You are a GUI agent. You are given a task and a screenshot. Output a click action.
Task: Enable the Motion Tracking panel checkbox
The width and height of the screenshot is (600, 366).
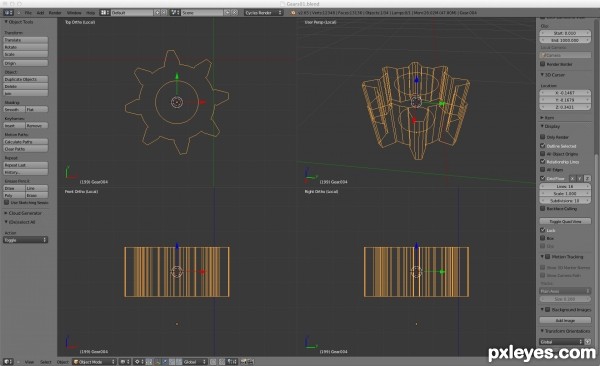point(548,257)
